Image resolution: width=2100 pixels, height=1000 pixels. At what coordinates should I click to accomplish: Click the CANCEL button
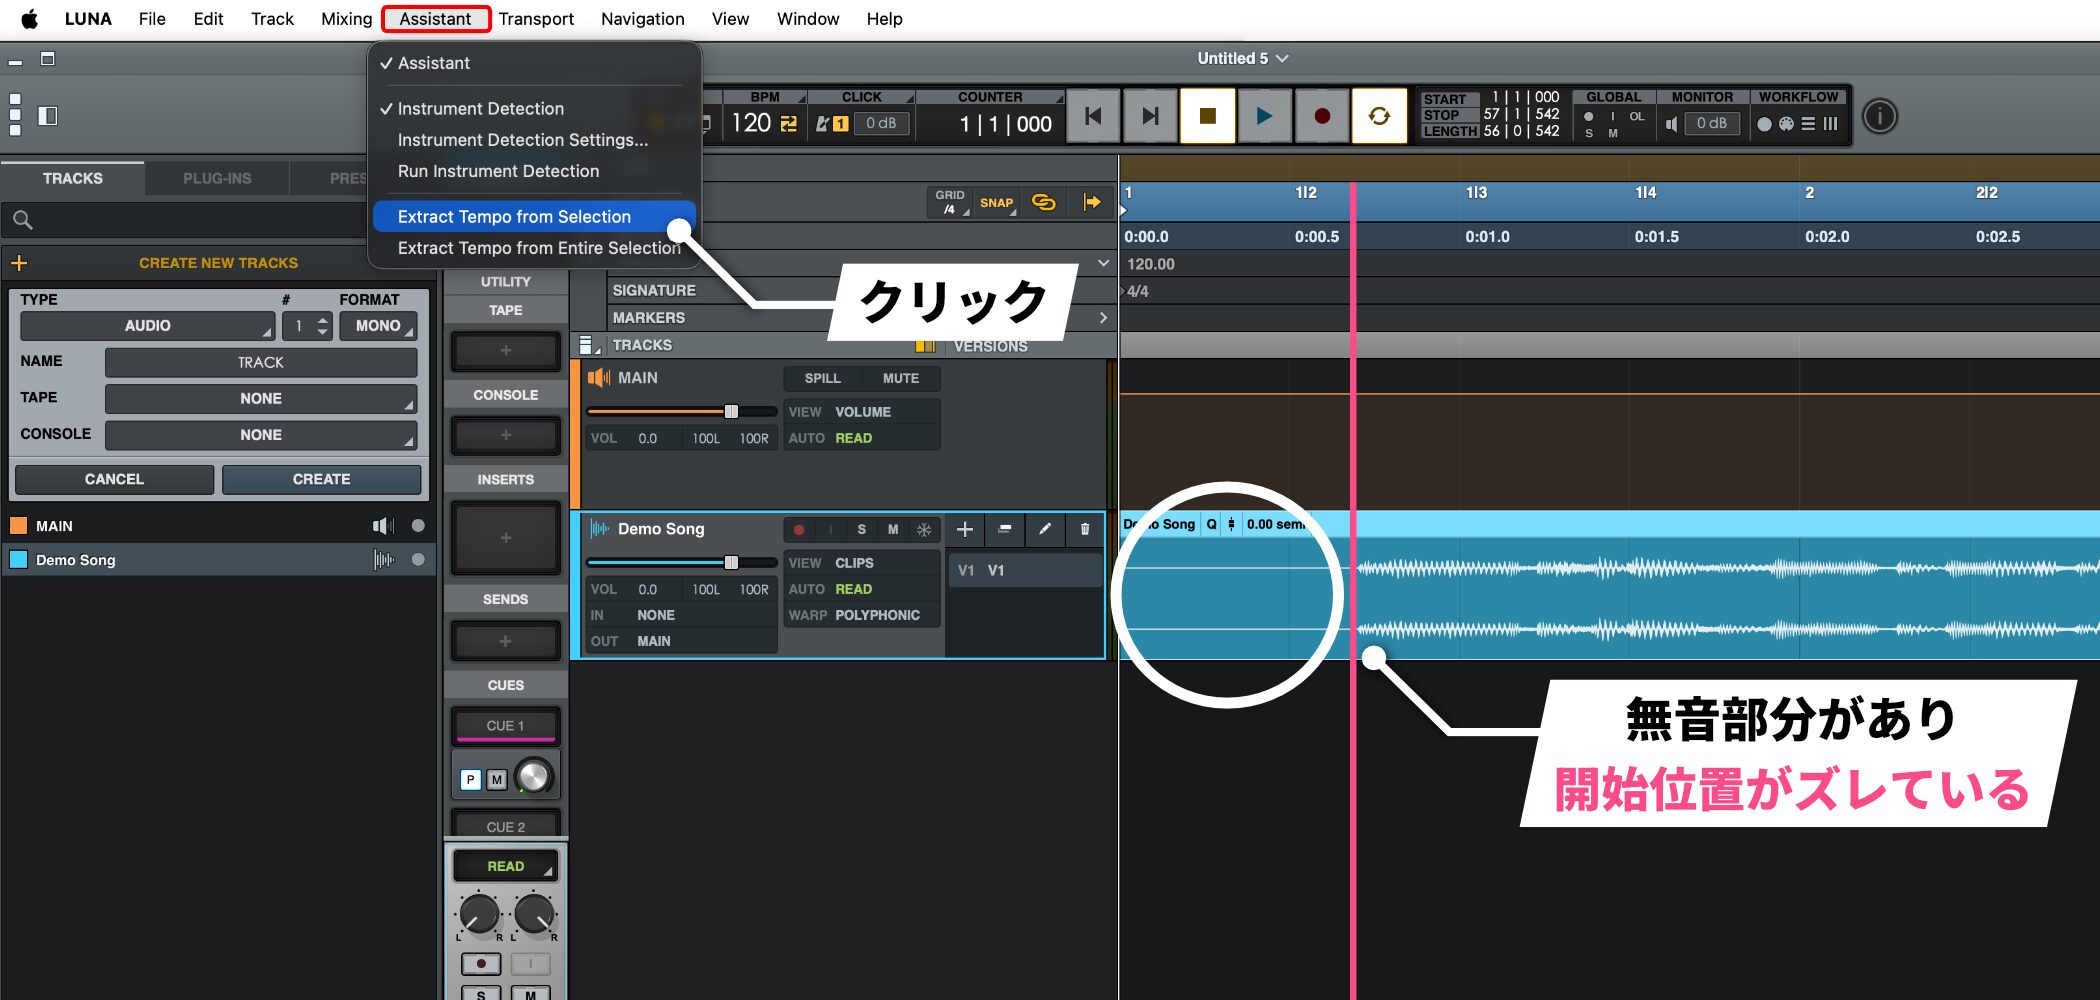click(x=114, y=479)
